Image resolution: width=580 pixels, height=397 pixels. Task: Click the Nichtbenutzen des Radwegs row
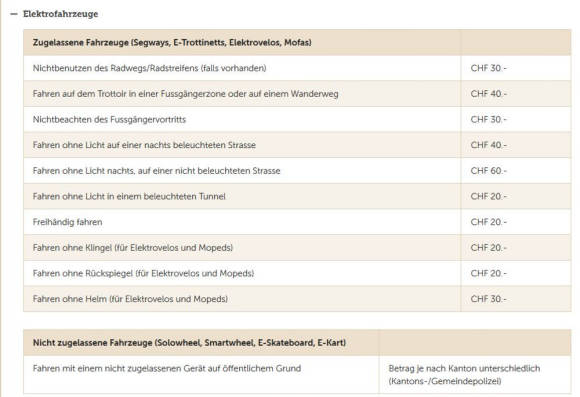pyautogui.click(x=297, y=68)
